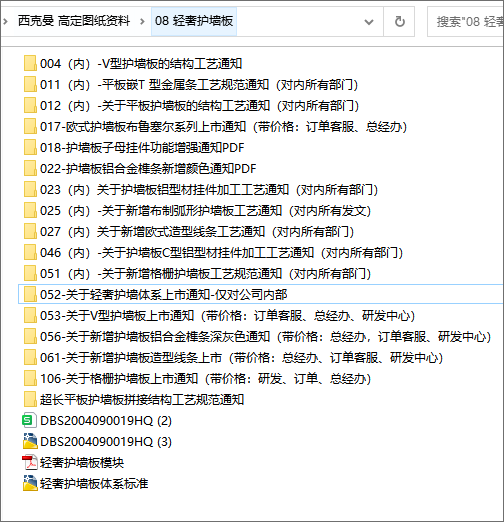Click the refresh icon beside address bar

click(399, 22)
